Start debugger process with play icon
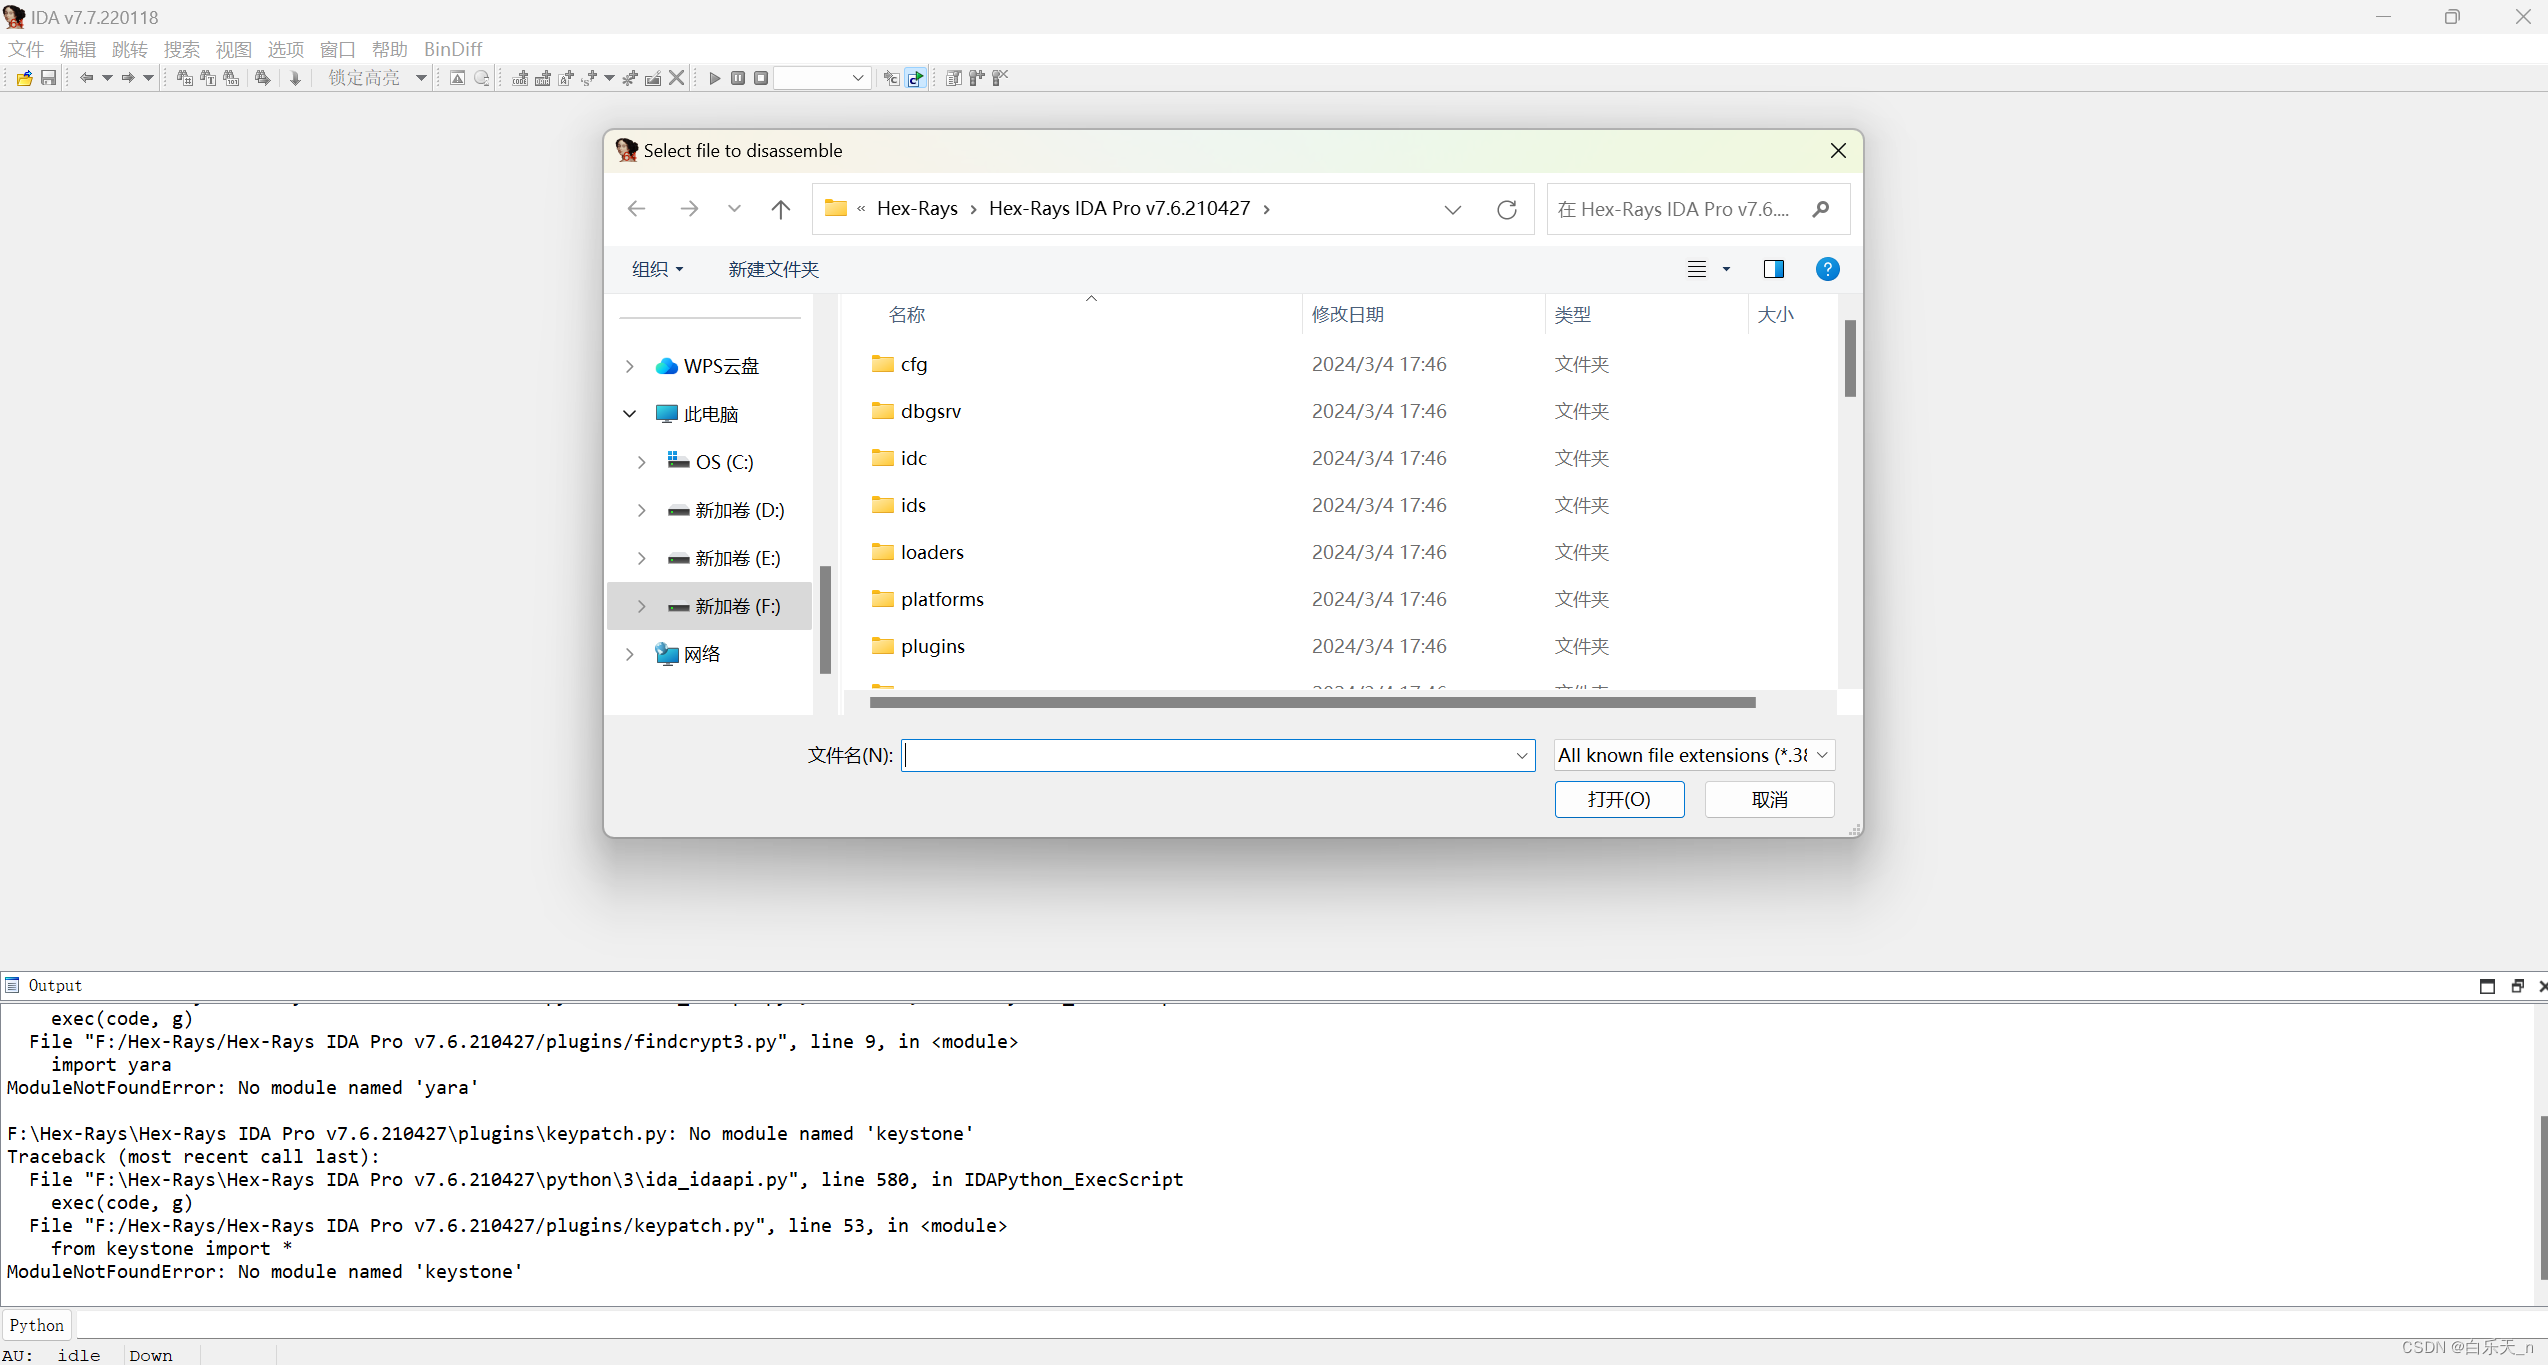Image resolution: width=2548 pixels, height=1365 pixels. pos(714,78)
